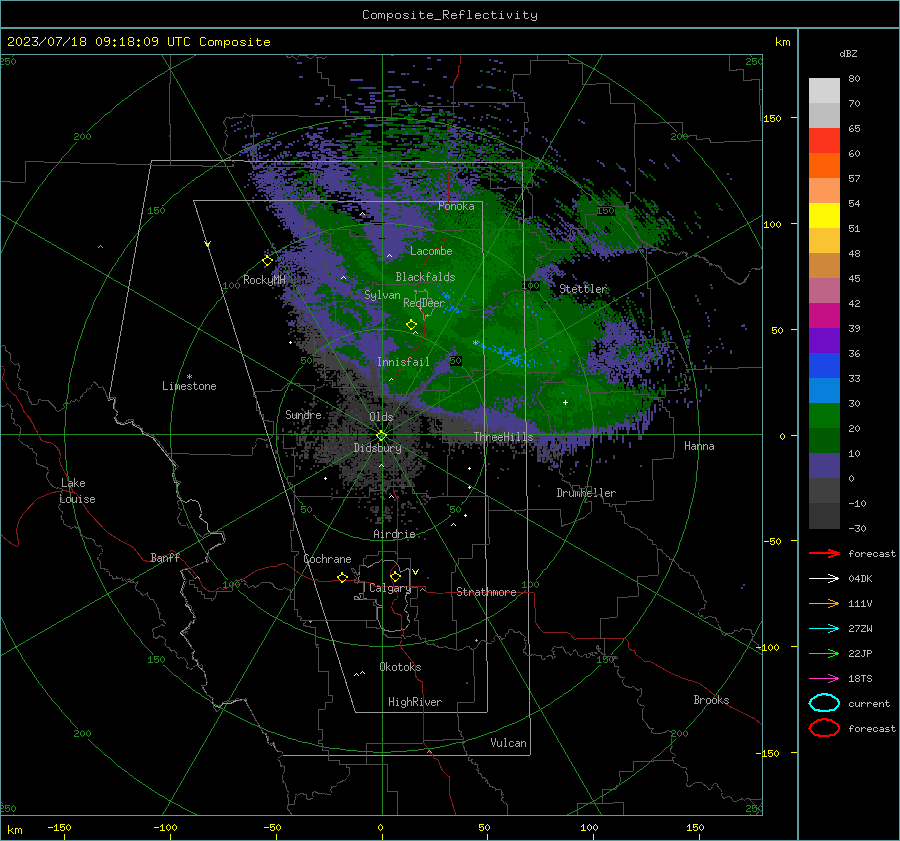Click the red forecast ellipse icon
This screenshot has height=841, width=900.
pyautogui.click(x=824, y=728)
